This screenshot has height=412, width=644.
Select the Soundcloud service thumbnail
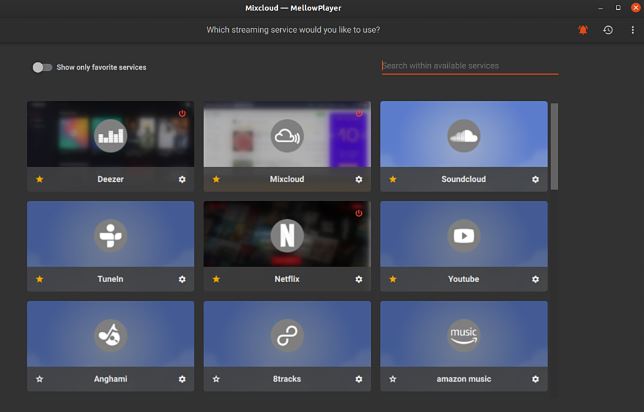point(464,134)
